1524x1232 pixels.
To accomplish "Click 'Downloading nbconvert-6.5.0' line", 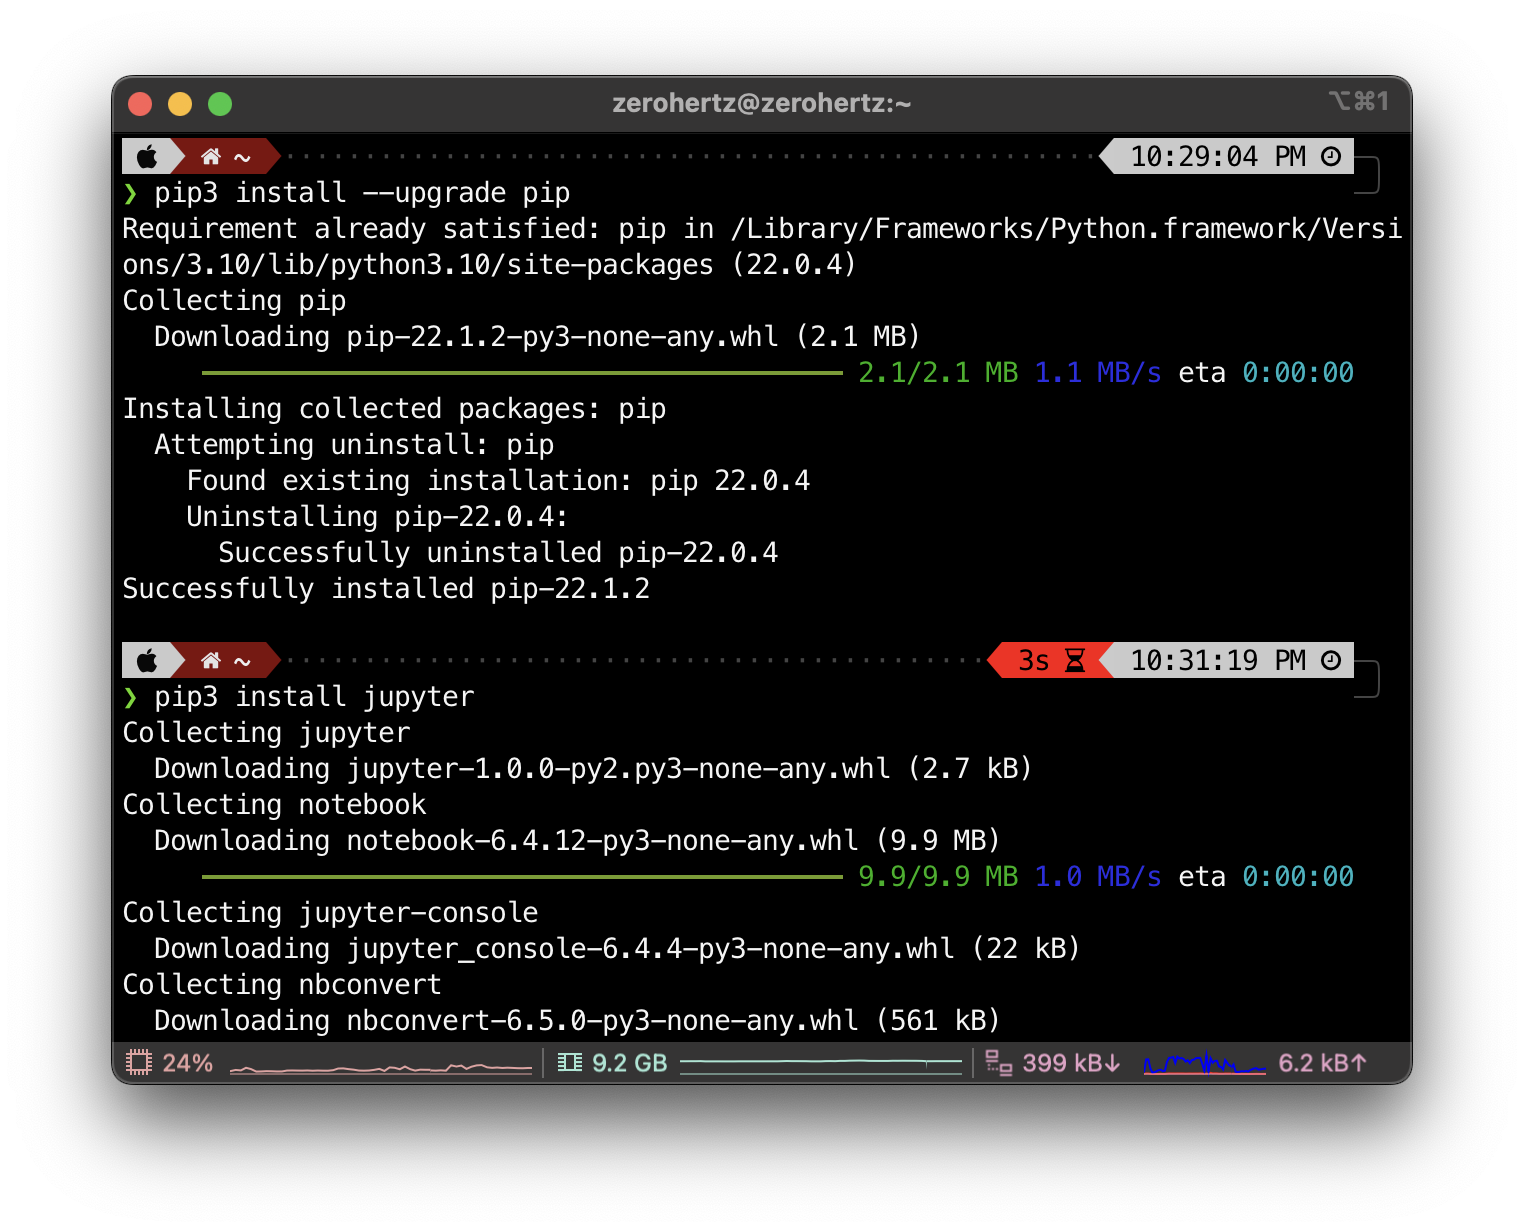I will (578, 1020).
